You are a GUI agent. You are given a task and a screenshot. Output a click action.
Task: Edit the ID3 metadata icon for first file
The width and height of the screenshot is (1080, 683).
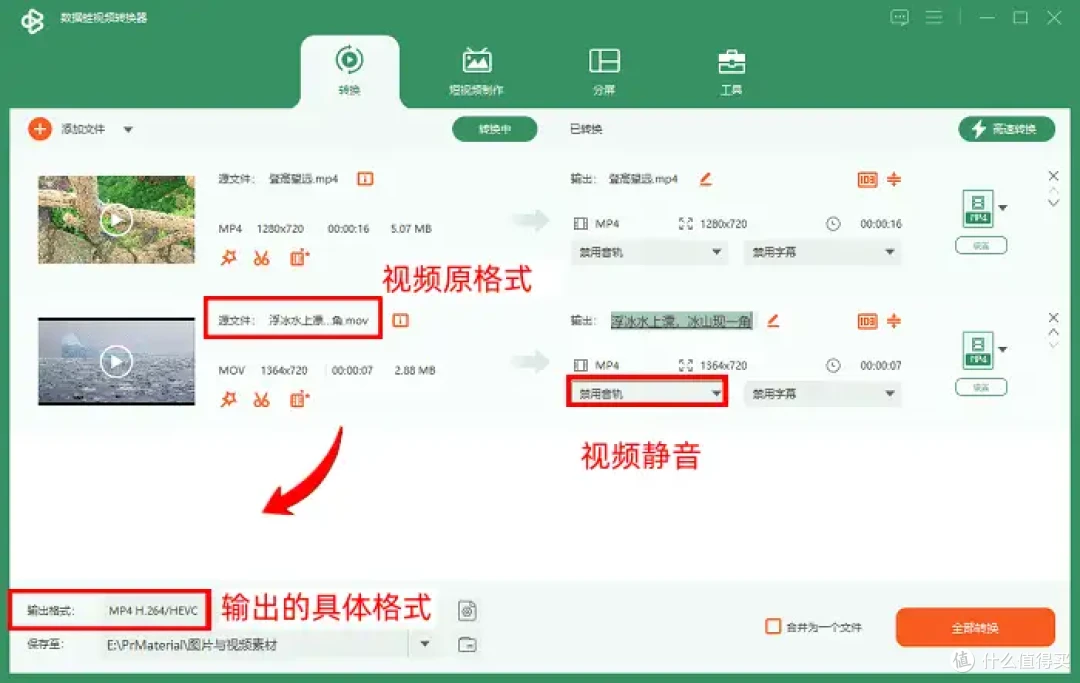click(x=867, y=180)
